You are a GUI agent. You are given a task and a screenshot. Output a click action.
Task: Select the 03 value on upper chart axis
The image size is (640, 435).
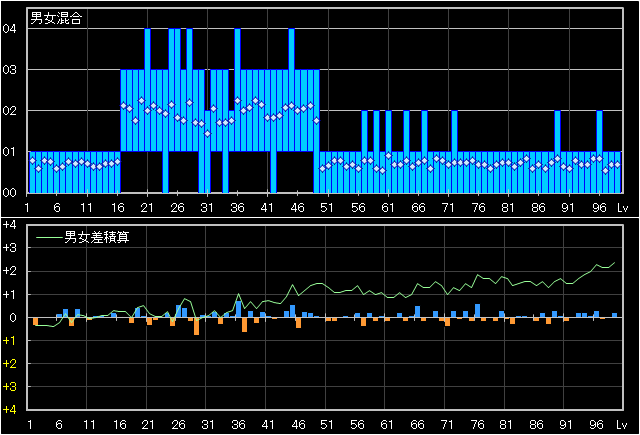[9, 70]
